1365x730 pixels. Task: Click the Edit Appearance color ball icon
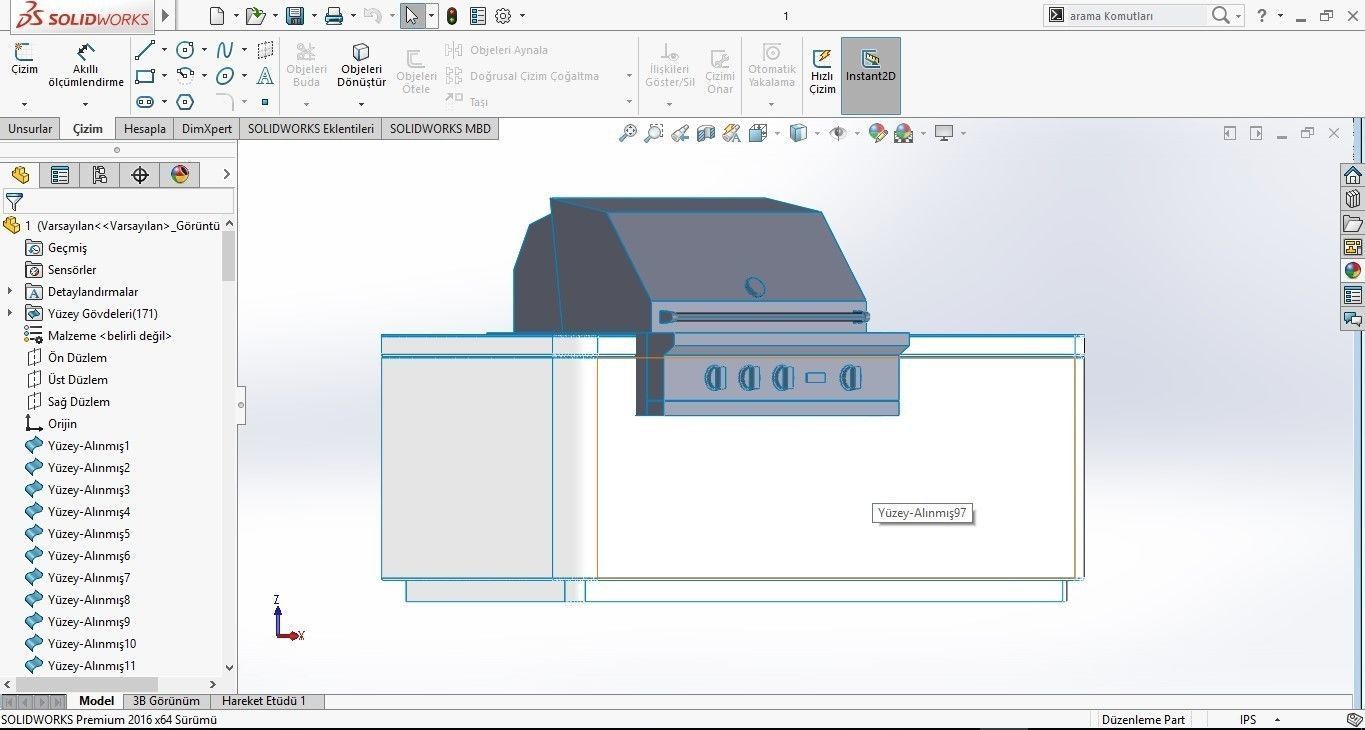pos(878,133)
